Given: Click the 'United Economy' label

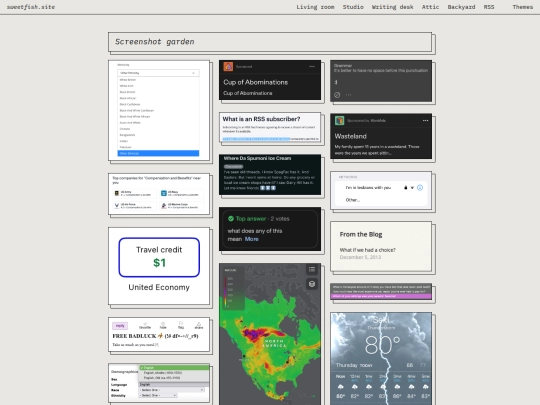Looking at the screenshot, I should click(159, 287).
